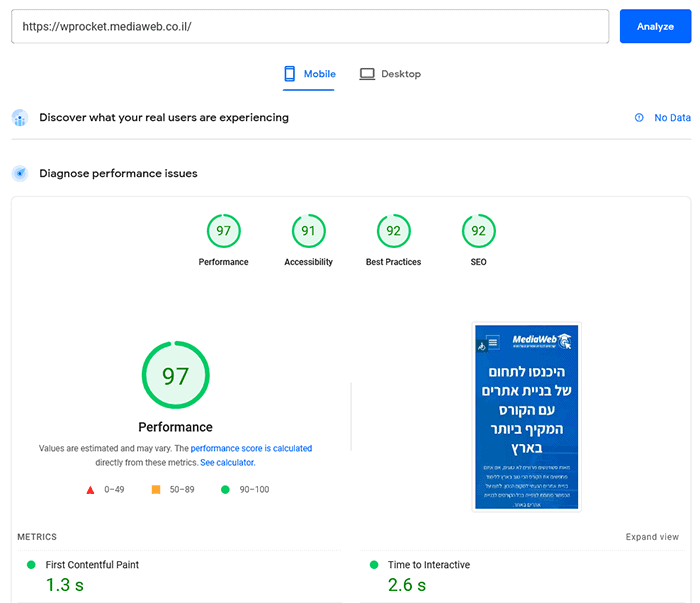The height and width of the screenshot is (603, 700).
Task: Open the No Data link
Action: coord(672,117)
